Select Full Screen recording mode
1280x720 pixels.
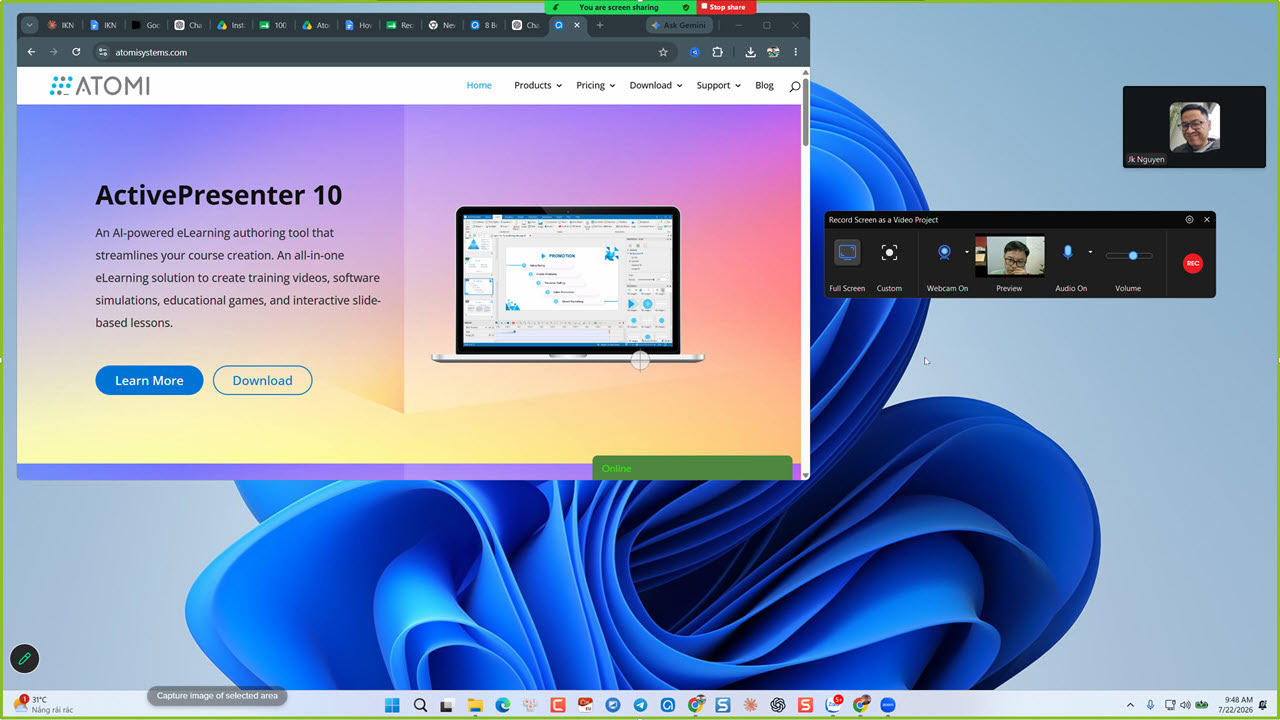point(847,252)
